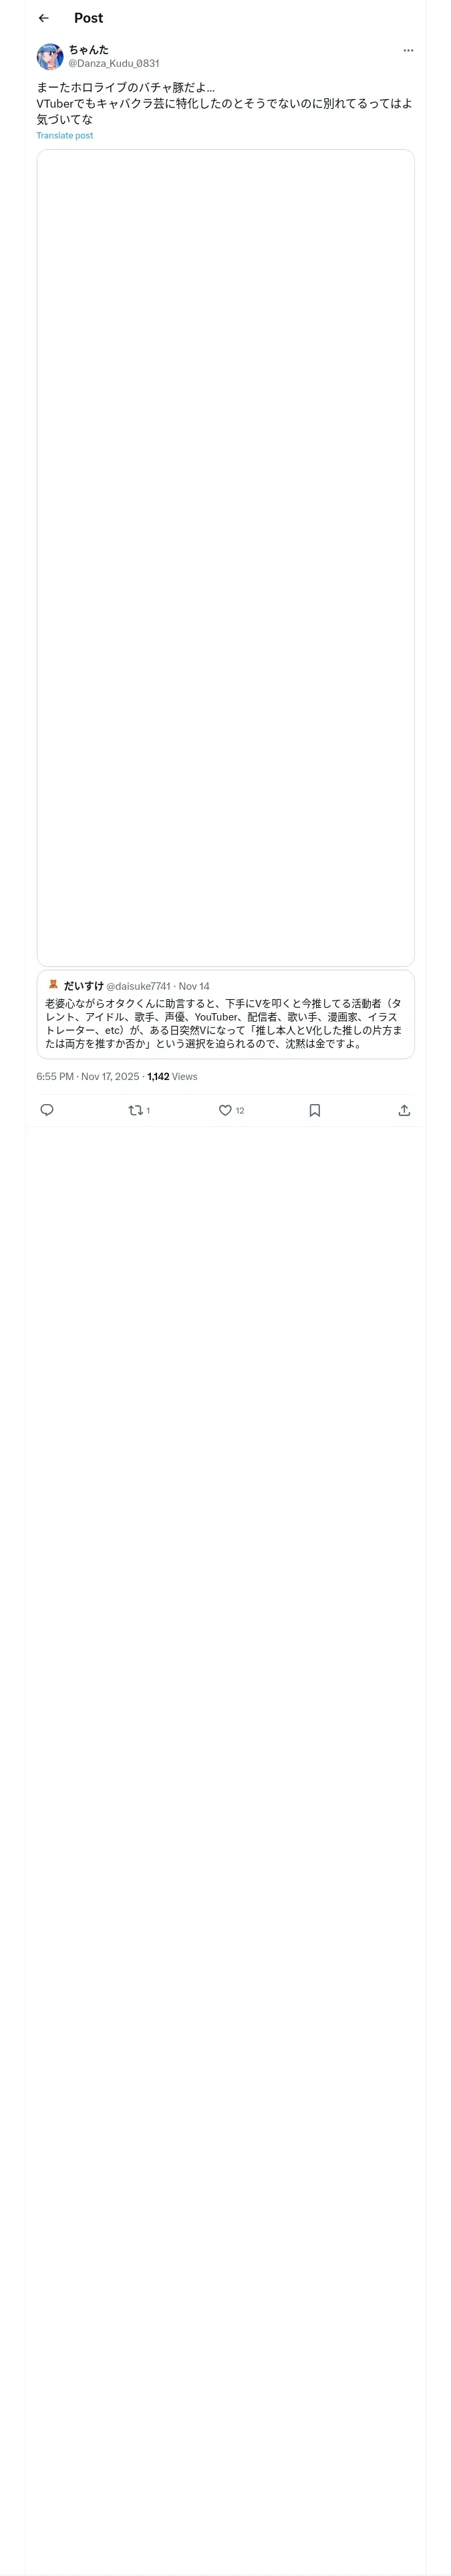Screen dimensions: 451x2576
Task: Click the Translate post link
Action: [x=65, y=135]
